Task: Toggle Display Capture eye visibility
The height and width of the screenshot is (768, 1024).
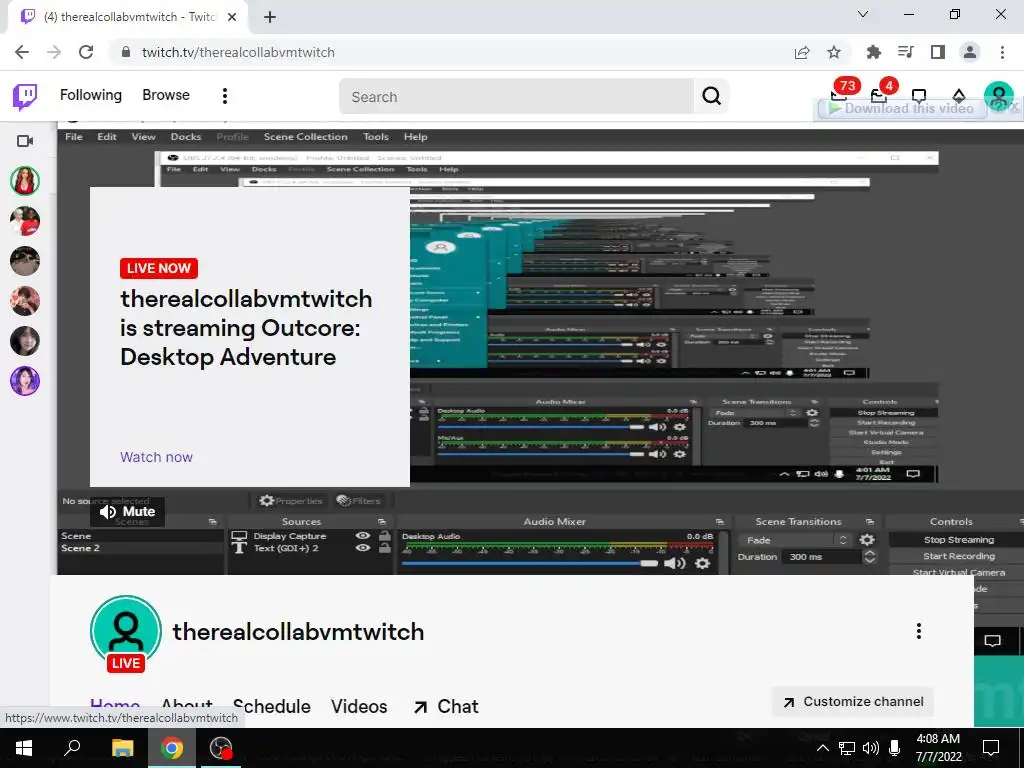Action: pos(362,536)
